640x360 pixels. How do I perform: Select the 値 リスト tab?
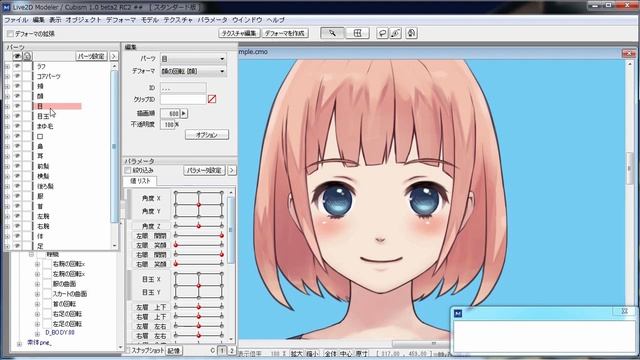140,181
